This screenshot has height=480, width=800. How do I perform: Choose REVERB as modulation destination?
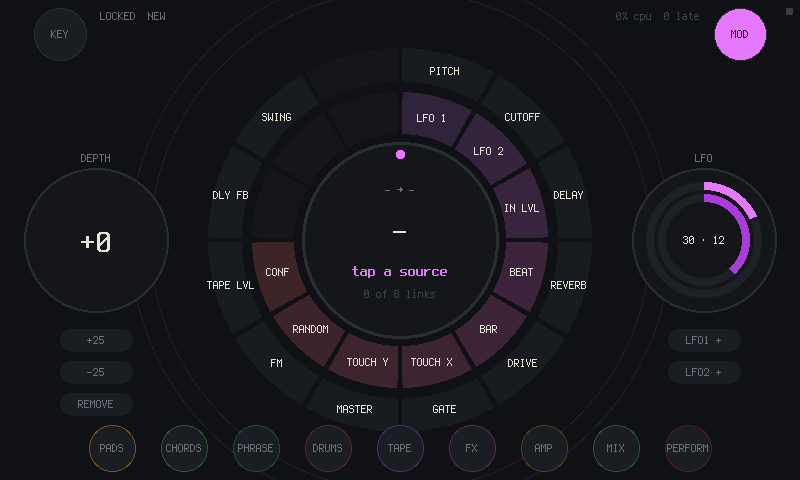click(568, 286)
